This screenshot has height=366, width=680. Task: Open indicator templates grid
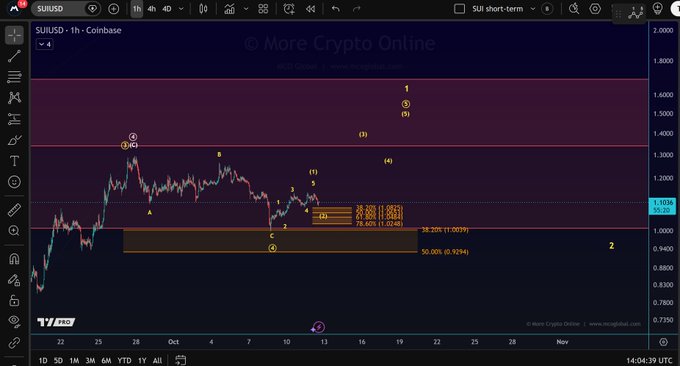pos(263,9)
